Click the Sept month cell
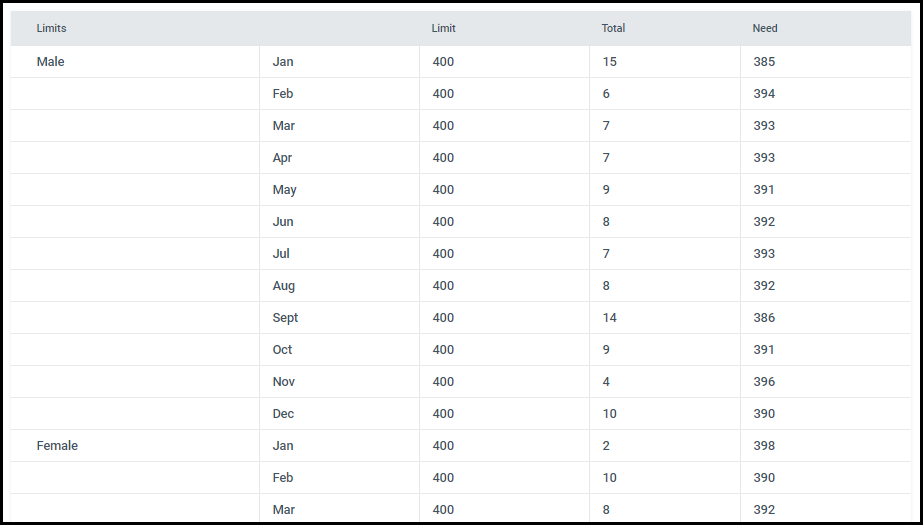The image size is (923, 525). click(339, 318)
